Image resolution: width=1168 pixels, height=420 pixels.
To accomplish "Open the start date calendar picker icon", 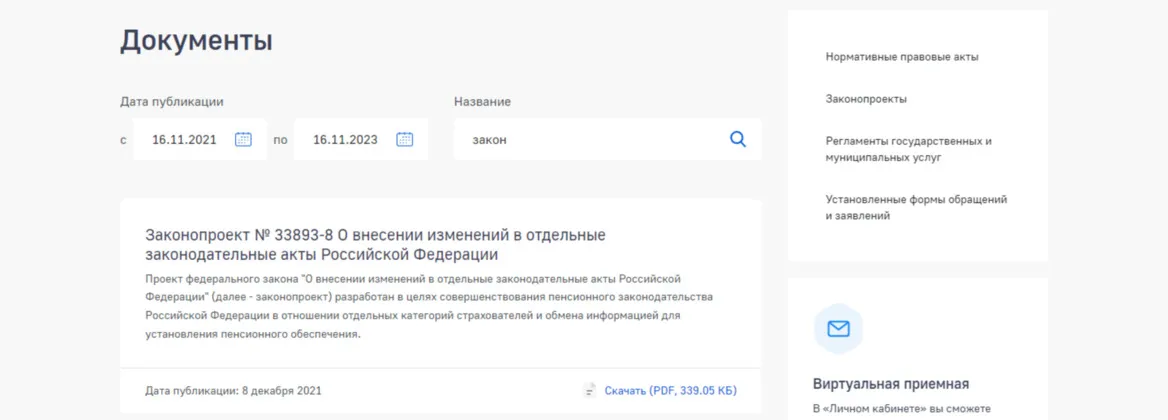I will coord(244,139).
